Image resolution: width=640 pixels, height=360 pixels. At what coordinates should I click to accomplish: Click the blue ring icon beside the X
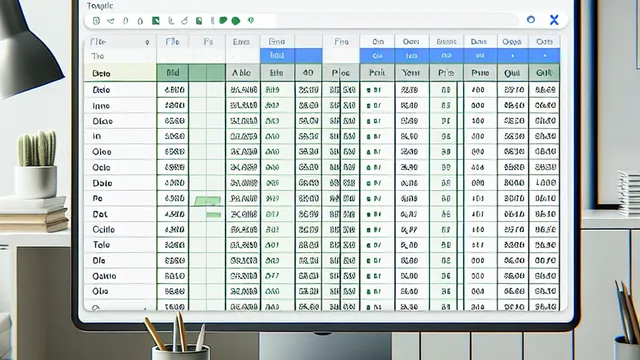[531, 20]
